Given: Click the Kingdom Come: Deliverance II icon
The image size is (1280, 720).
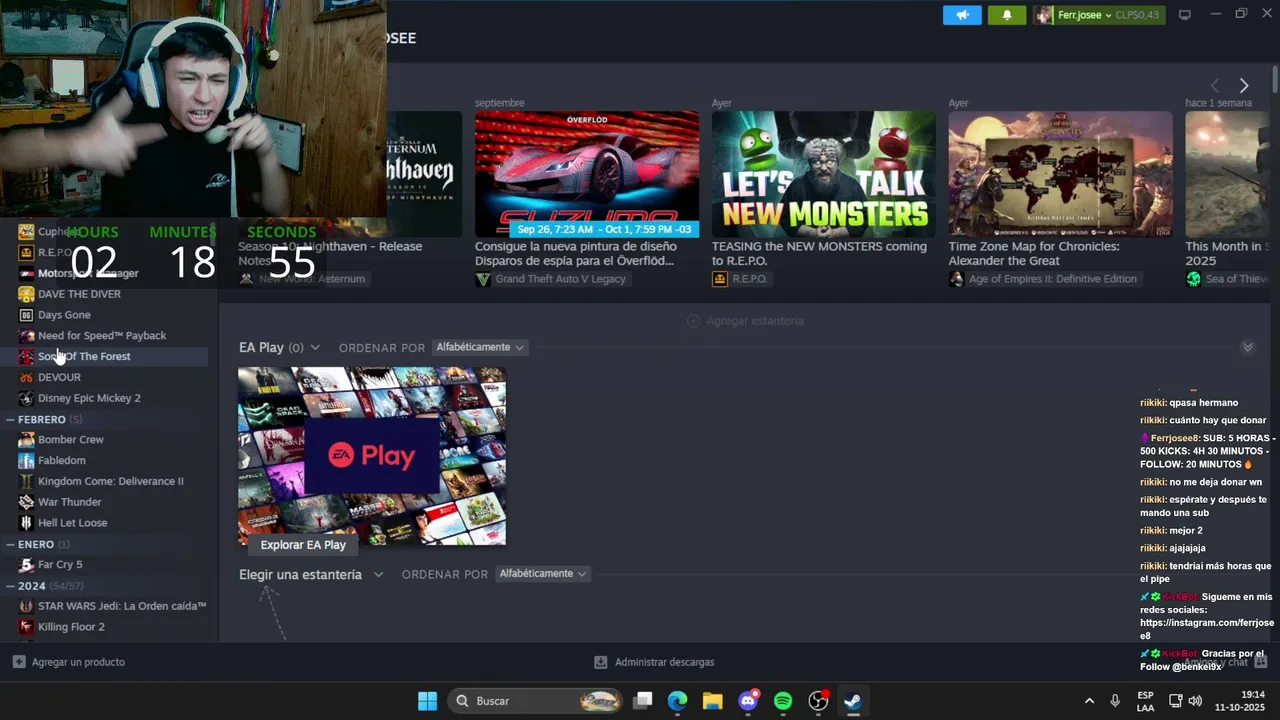Looking at the screenshot, I should tap(27, 481).
